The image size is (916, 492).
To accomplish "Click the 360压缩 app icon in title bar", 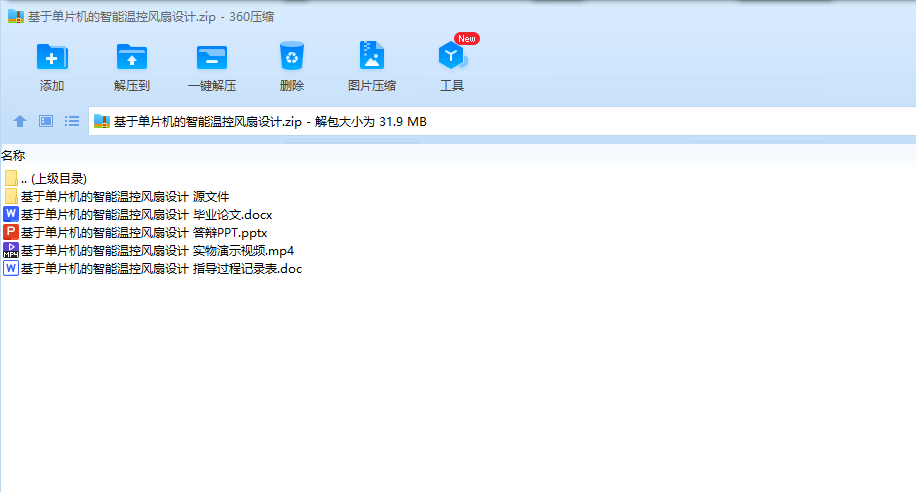I will 16,16.
